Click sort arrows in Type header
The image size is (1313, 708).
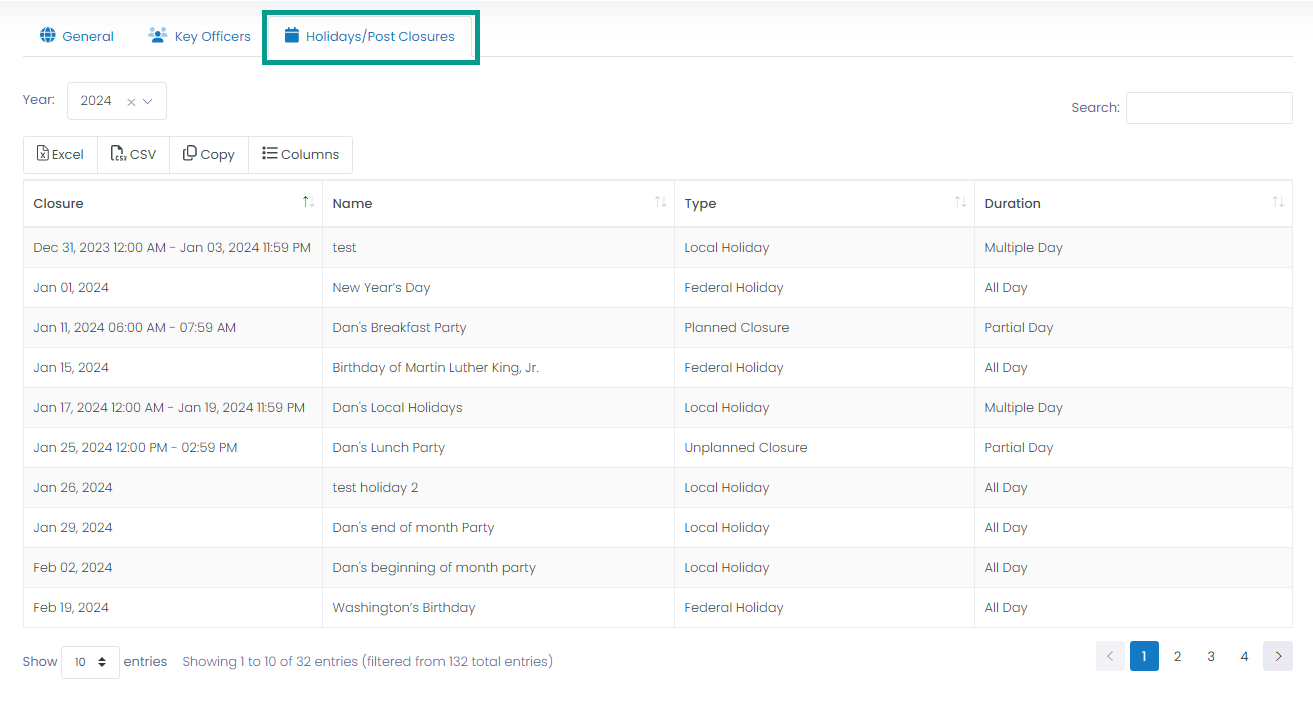coord(960,202)
